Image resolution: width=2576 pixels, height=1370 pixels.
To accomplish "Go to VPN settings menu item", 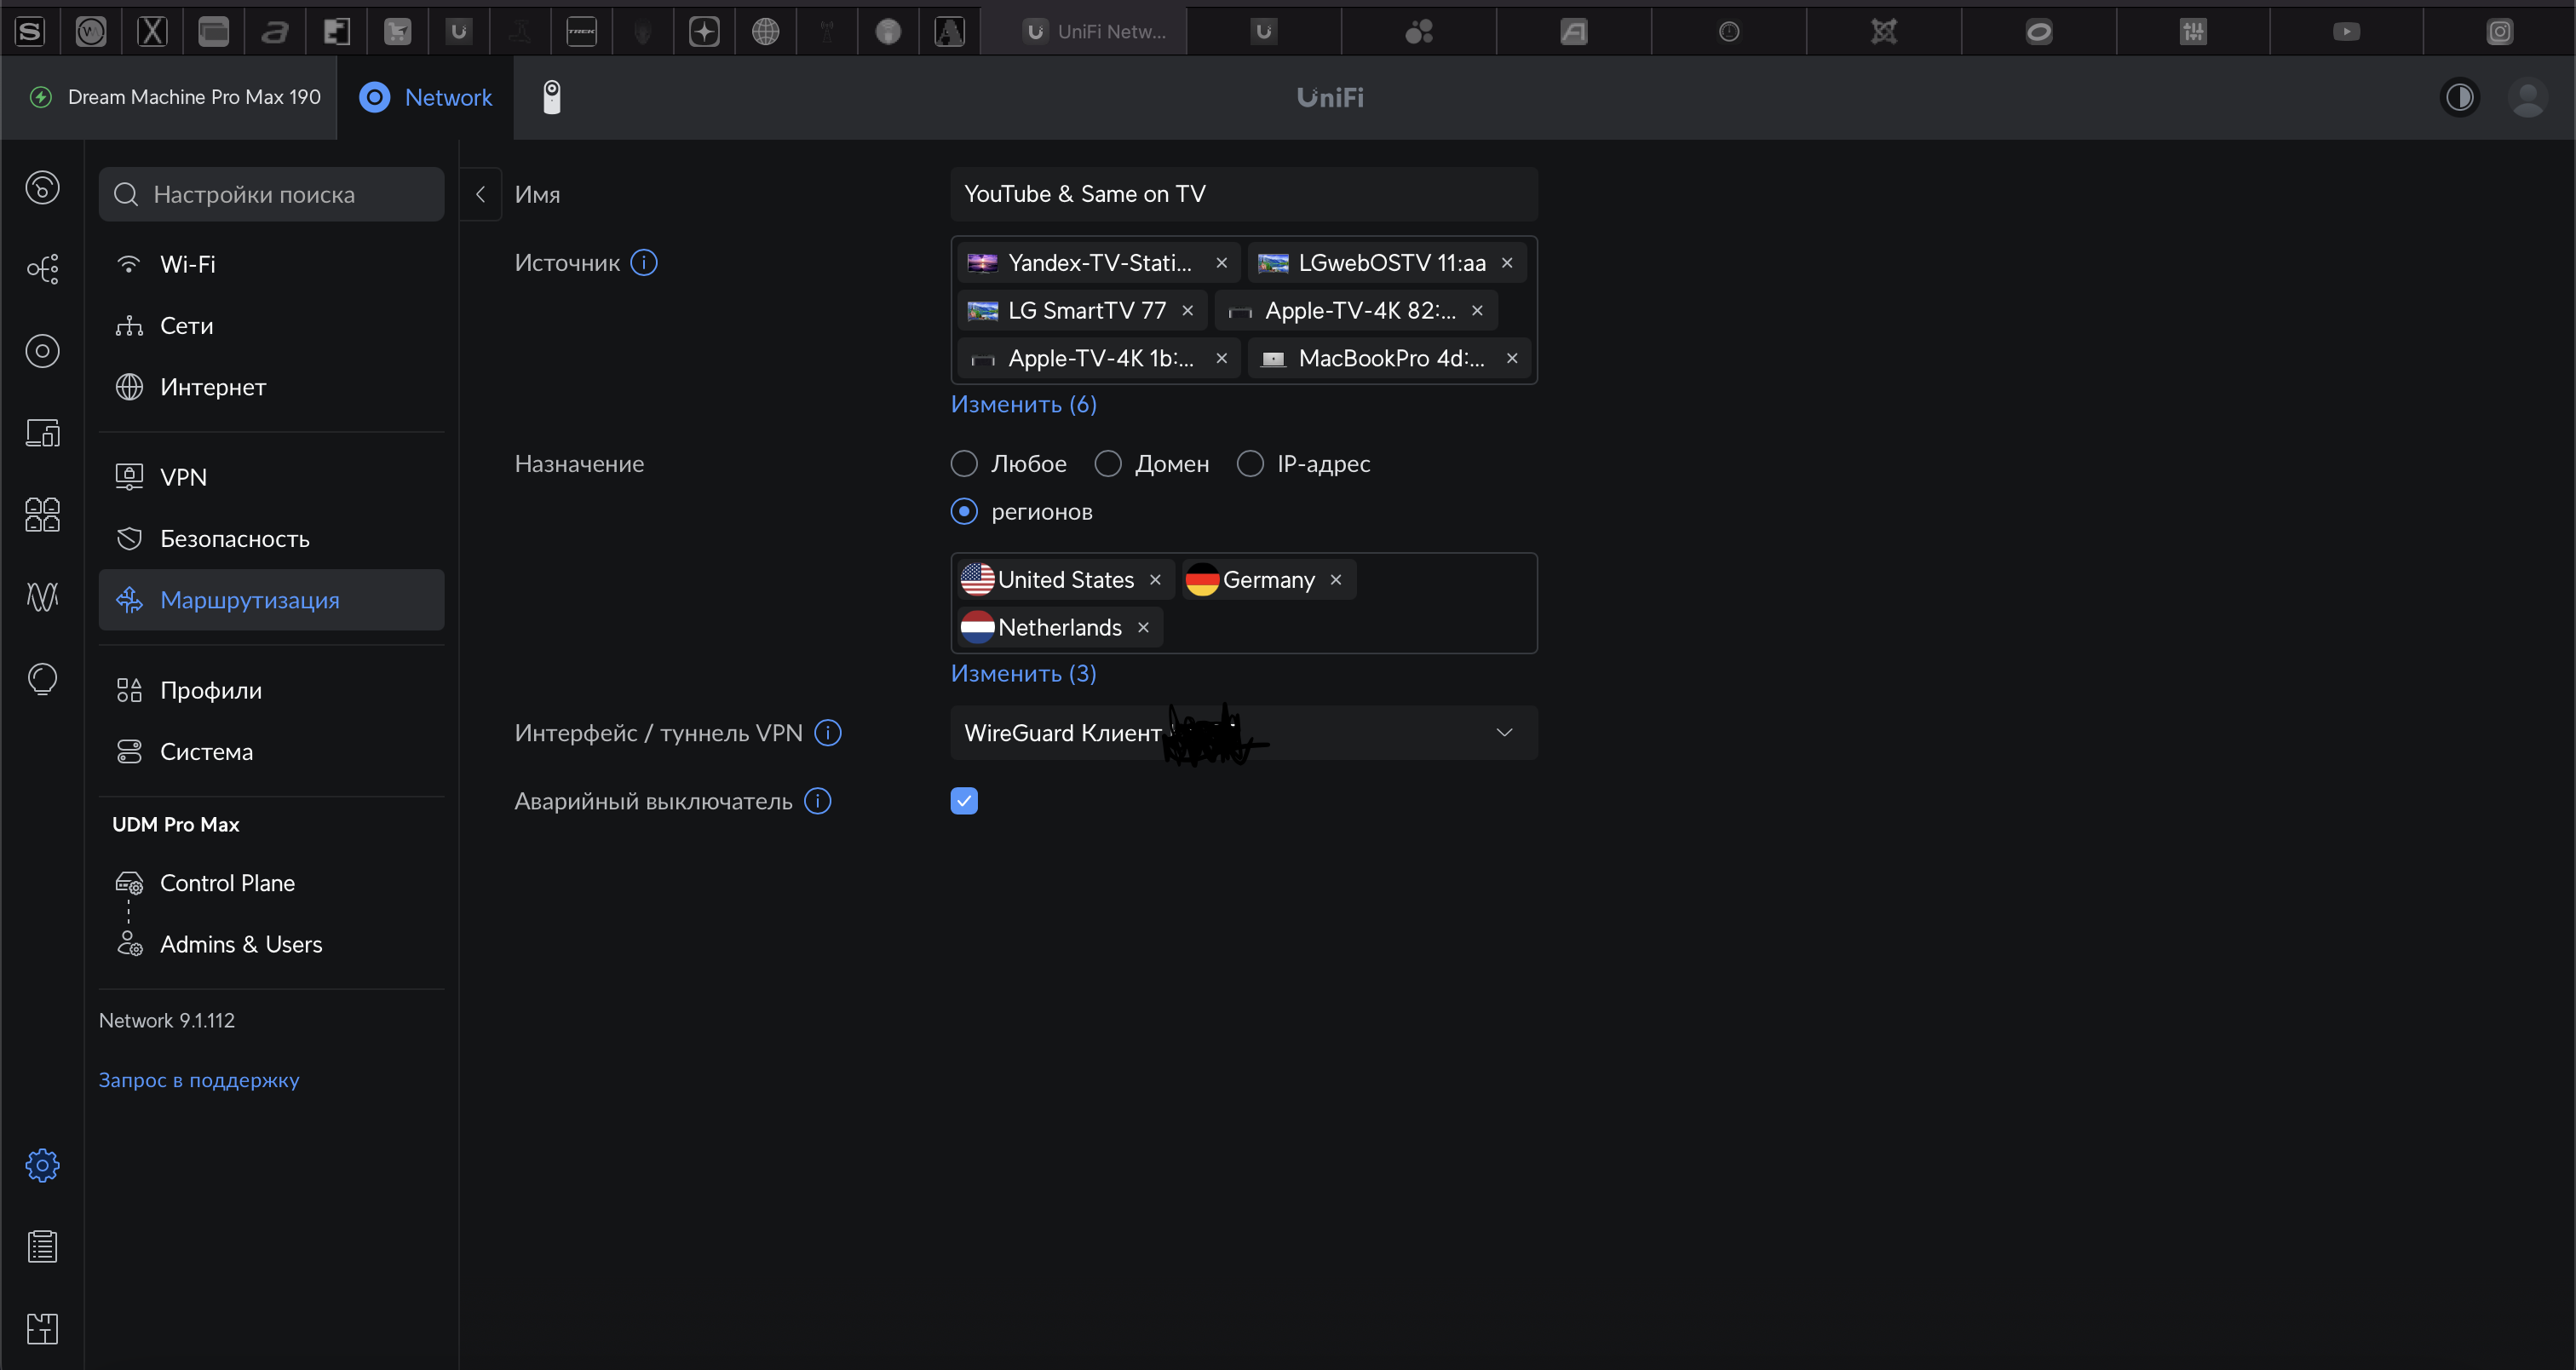I will 184,477.
